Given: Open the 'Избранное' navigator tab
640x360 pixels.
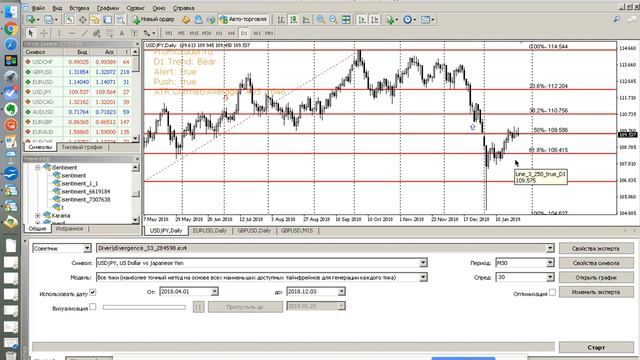Looking at the screenshot, I should point(69,229).
